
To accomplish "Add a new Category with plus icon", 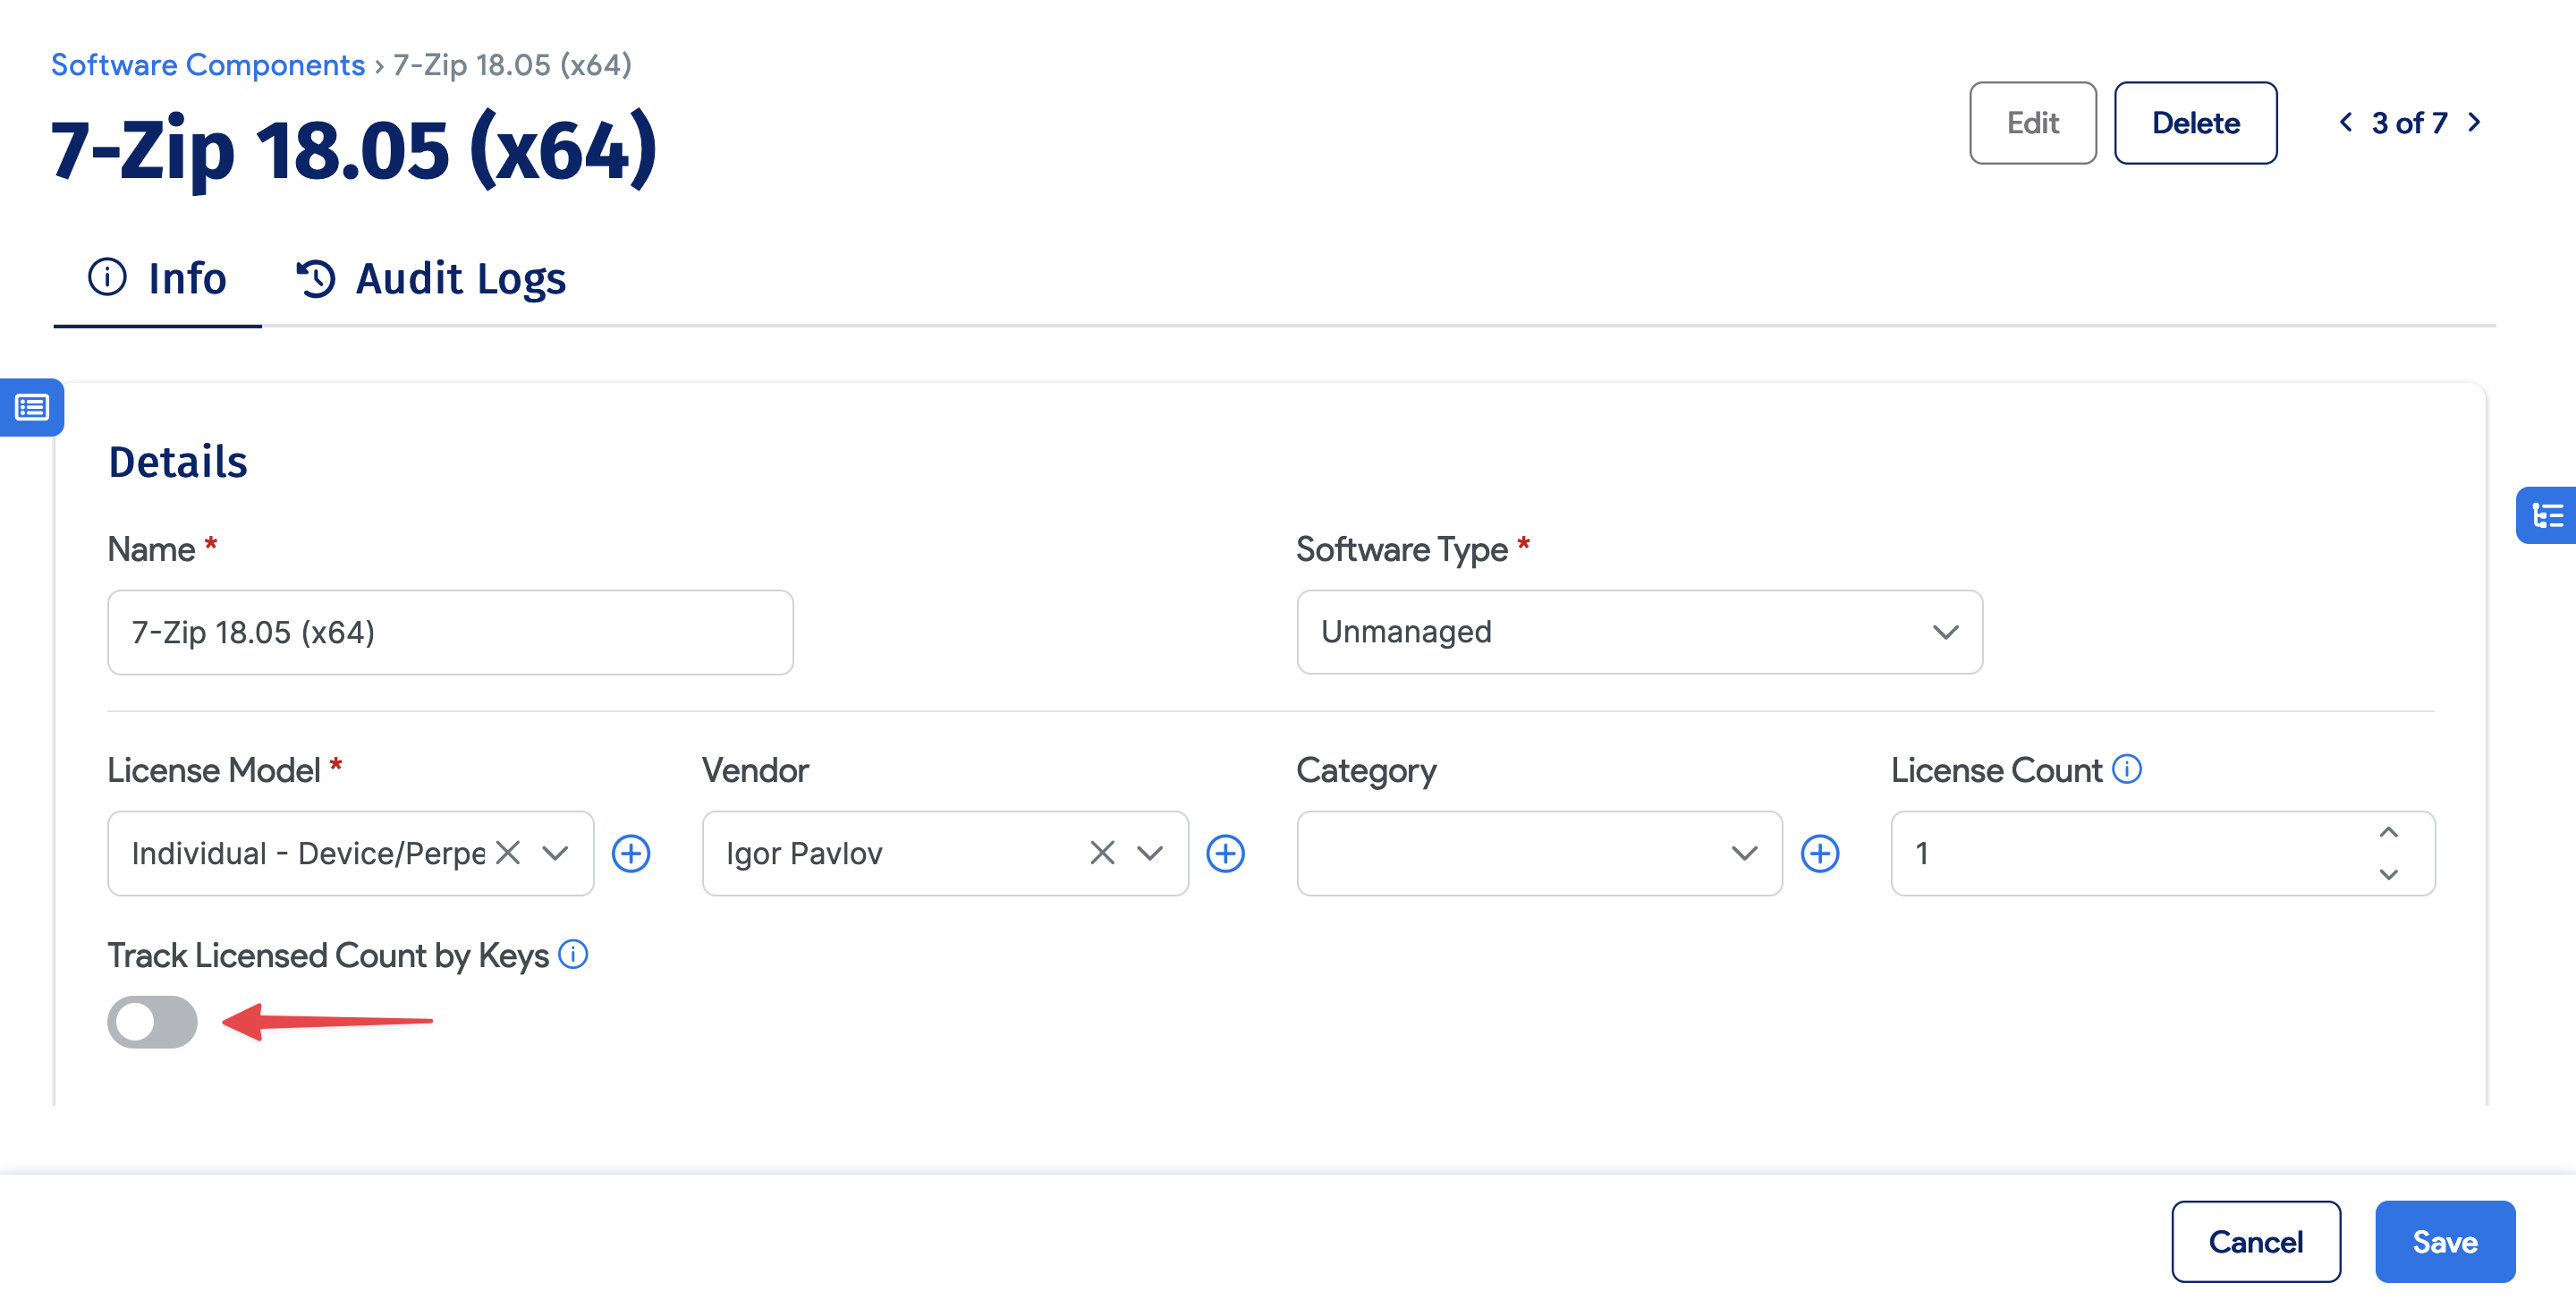I will [x=1820, y=853].
